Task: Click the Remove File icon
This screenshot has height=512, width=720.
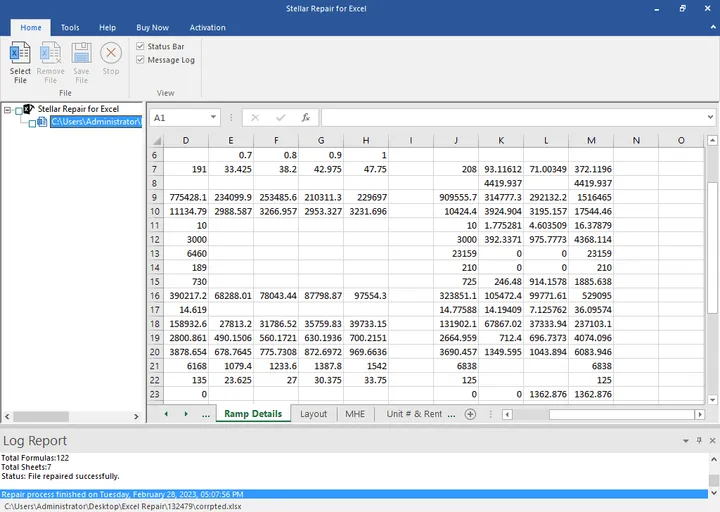Action: click(51, 53)
